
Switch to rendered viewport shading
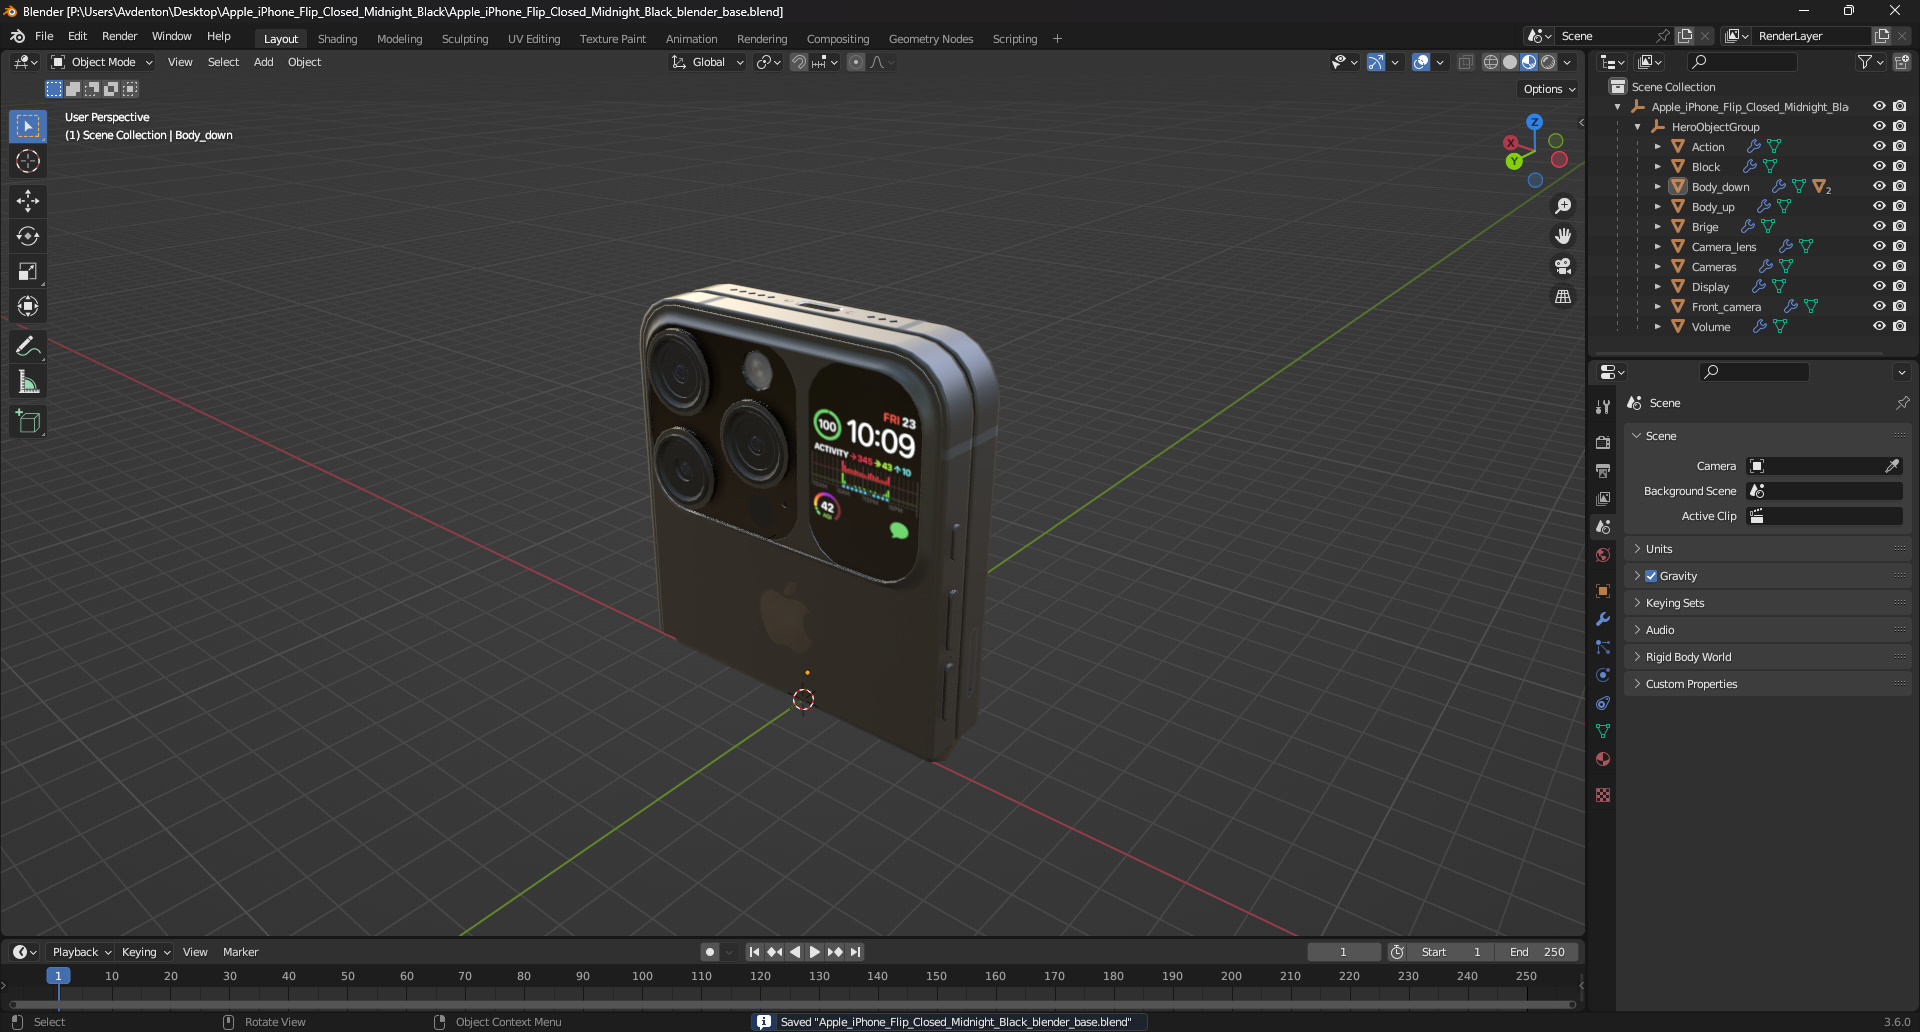[x=1548, y=62]
